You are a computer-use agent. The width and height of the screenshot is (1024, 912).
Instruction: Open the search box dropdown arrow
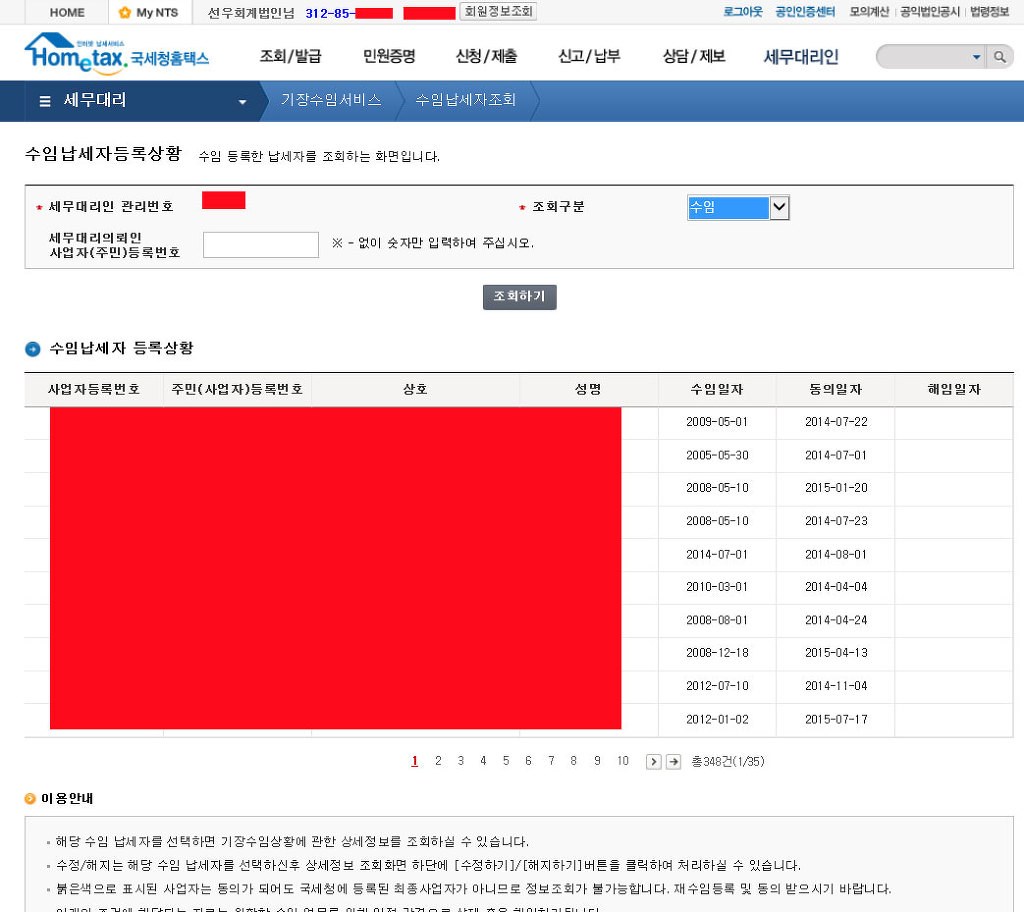(976, 57)
